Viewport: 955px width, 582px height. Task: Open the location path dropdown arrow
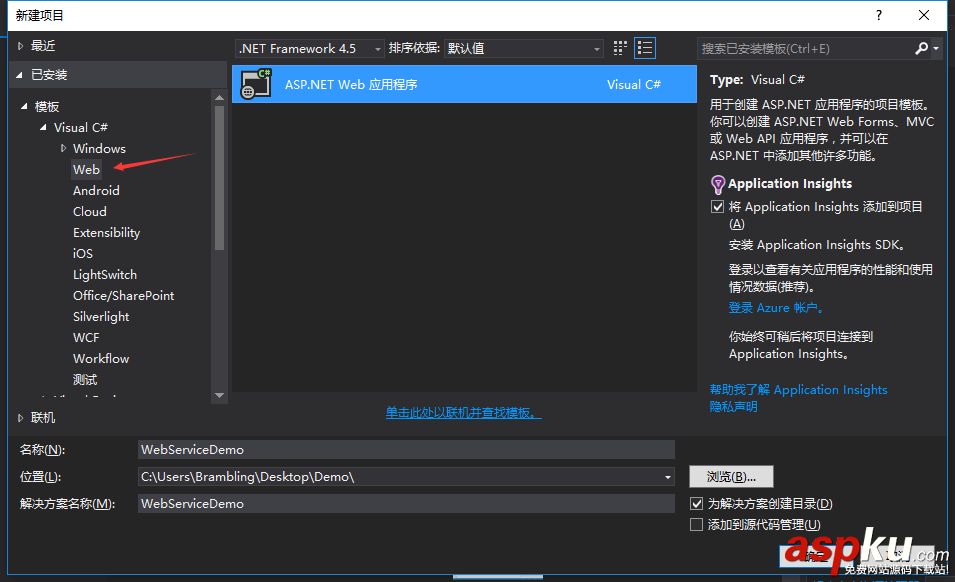[x=668, y=477]
